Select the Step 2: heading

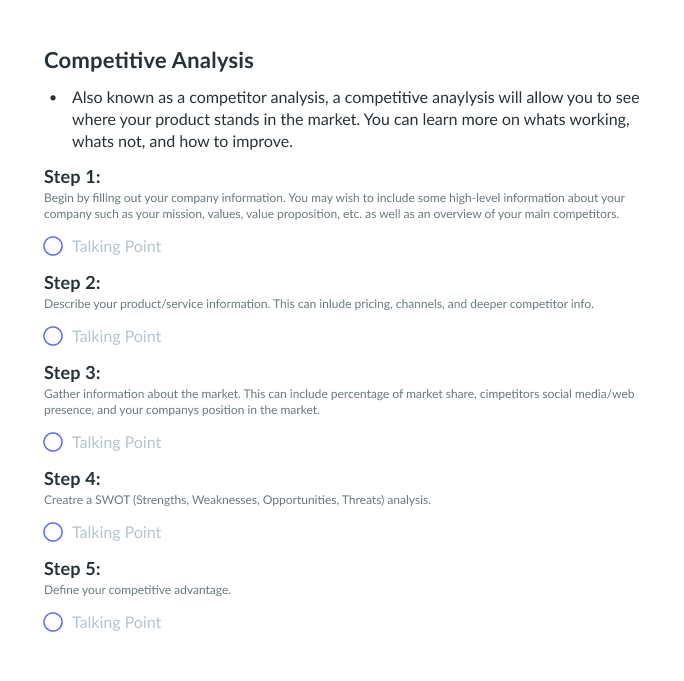[72, 283]
